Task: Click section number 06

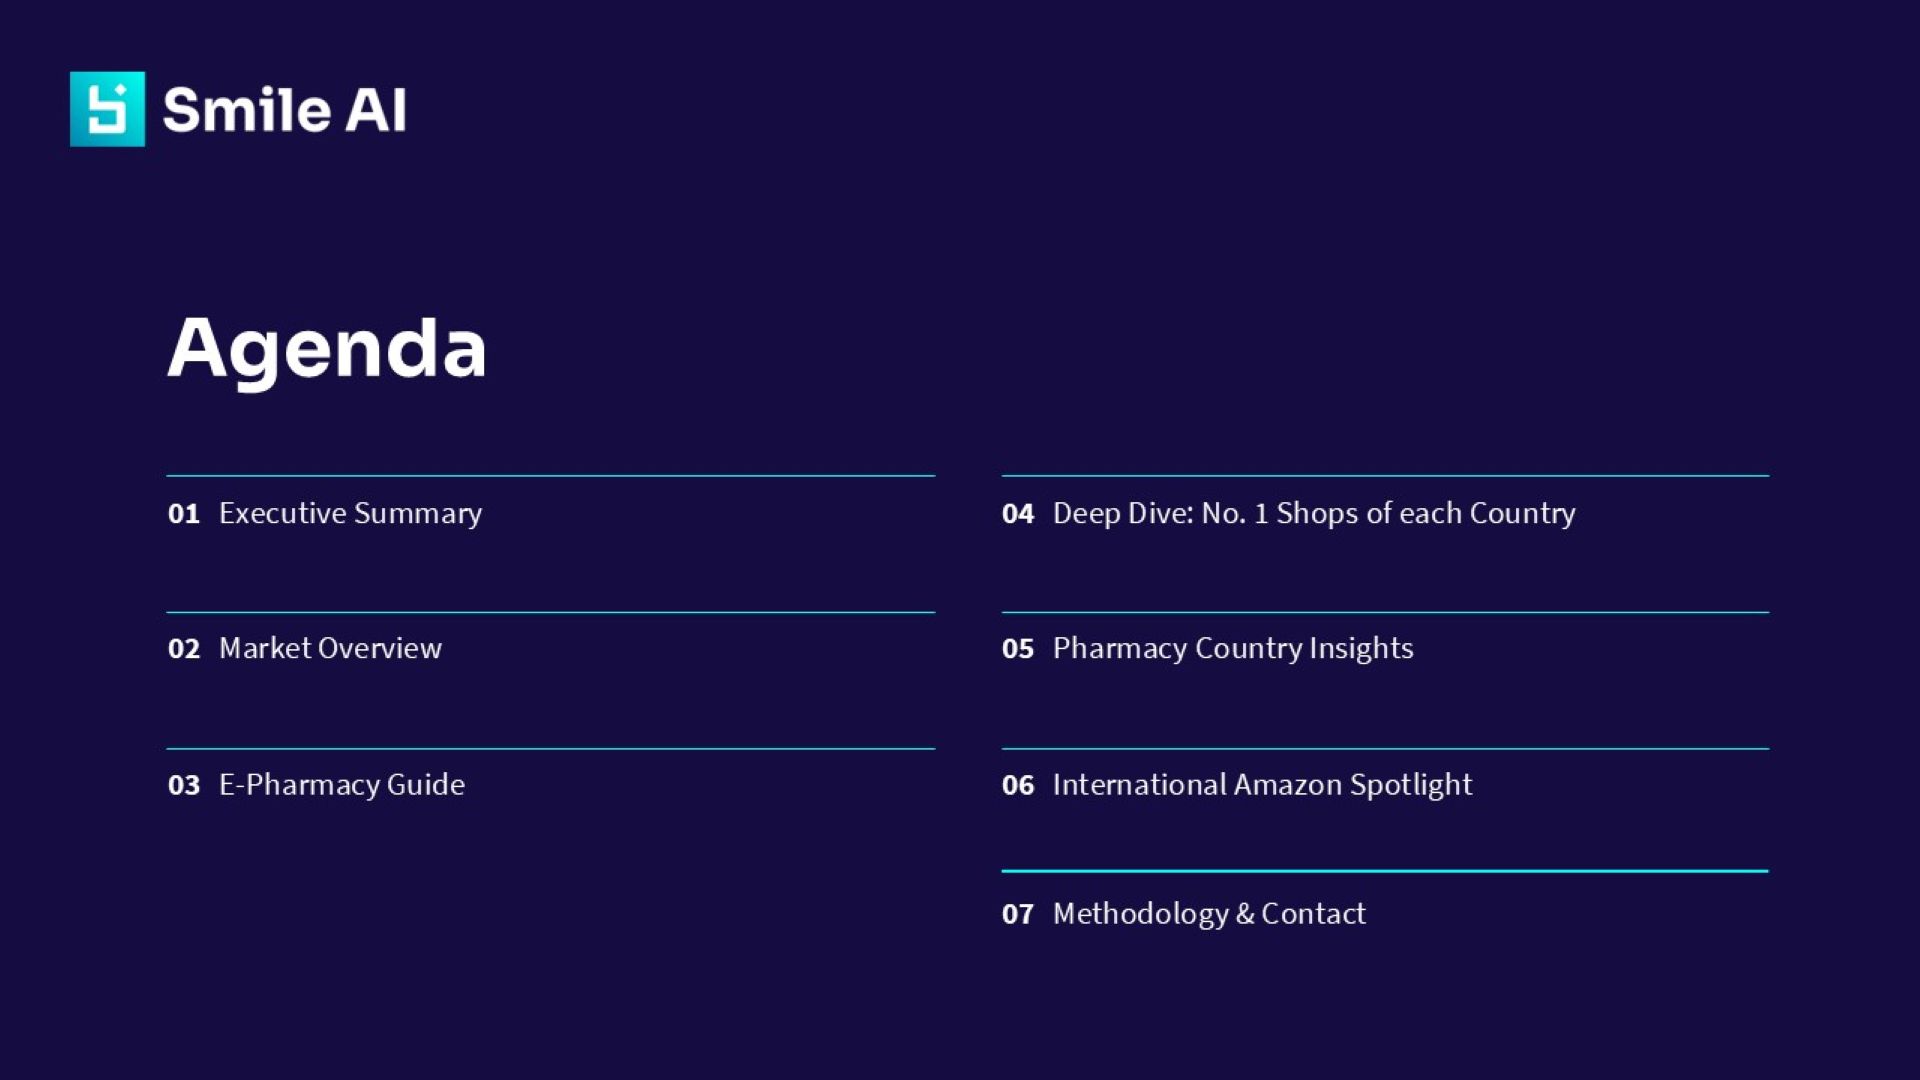Action: pyautogui.click(x=1017, y=786)
